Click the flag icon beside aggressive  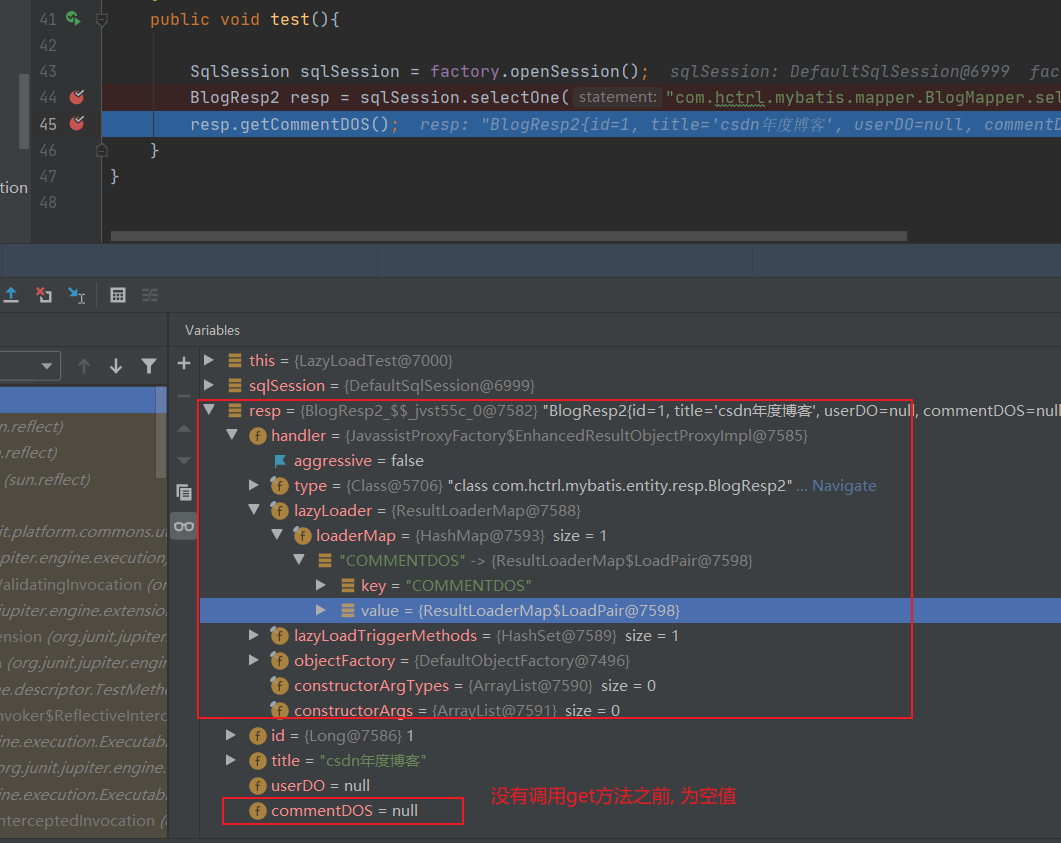(280, 461)
